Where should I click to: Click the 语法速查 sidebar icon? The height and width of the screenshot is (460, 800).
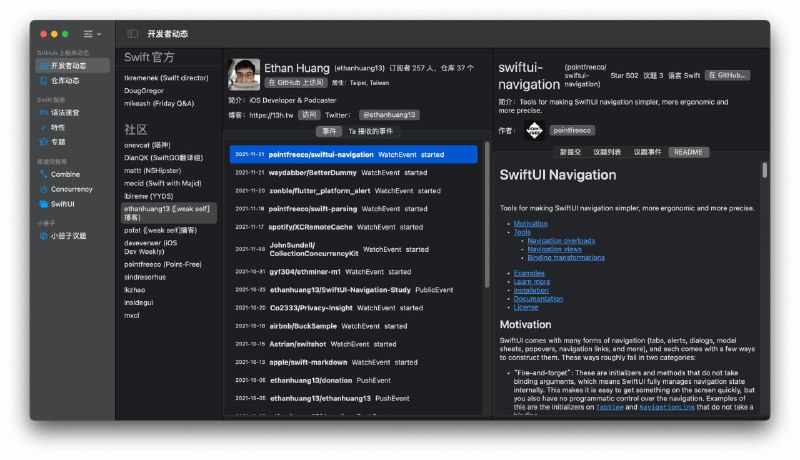[x=44, y=113]
